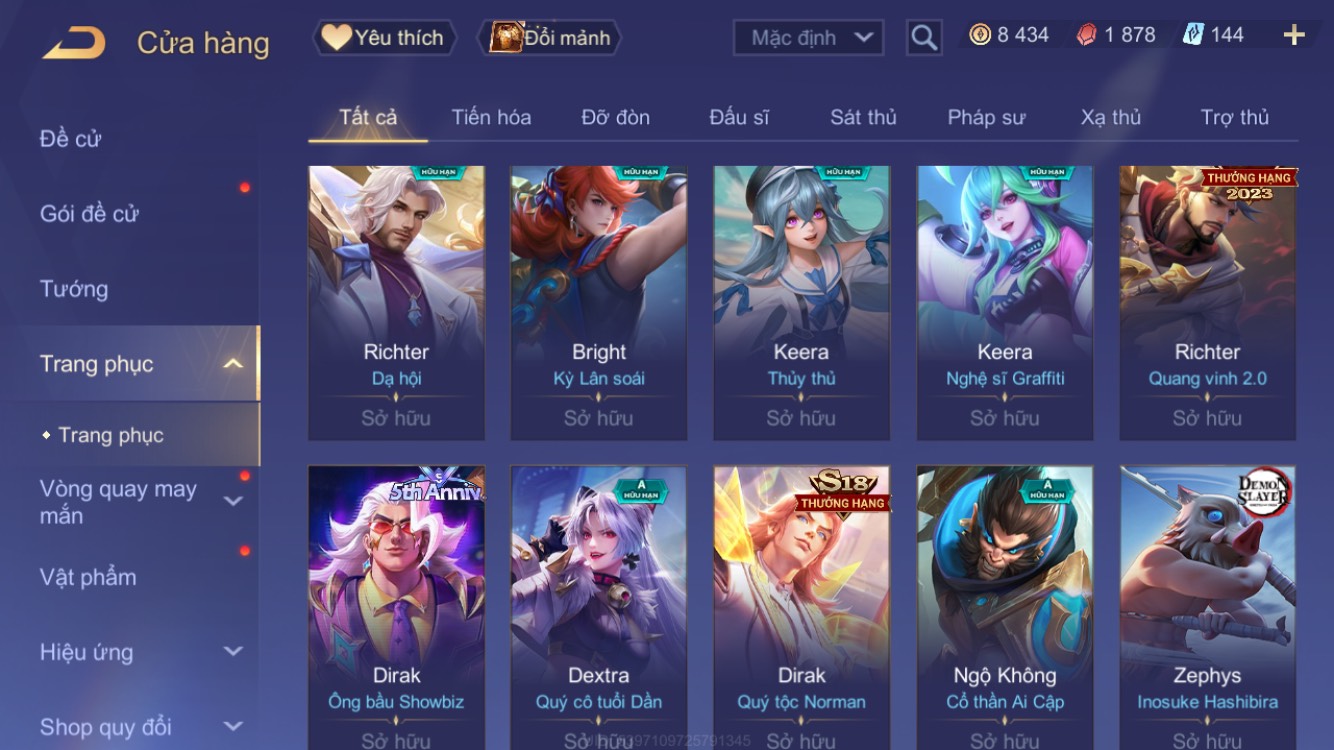Tap the back arrow icon

[73, 42]
